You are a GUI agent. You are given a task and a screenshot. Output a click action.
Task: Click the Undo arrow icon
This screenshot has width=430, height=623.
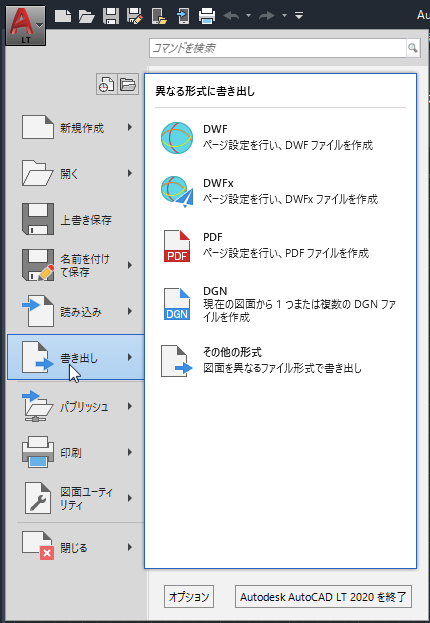tap(231, 16)
